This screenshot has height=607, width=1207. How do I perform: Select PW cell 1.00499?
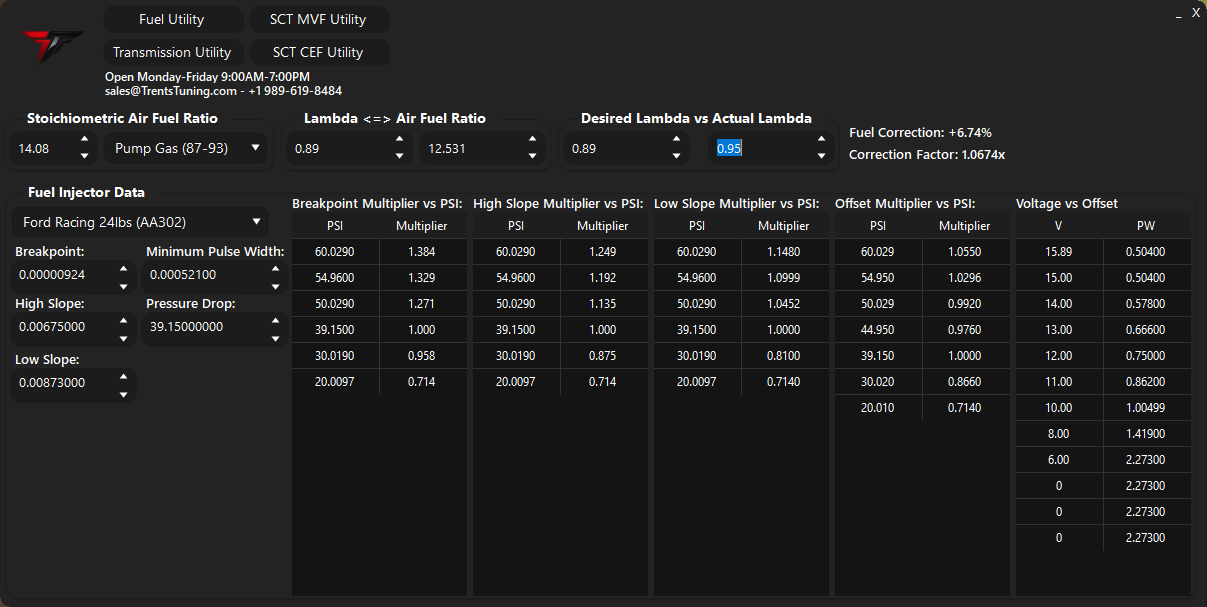coord(1146,408)
